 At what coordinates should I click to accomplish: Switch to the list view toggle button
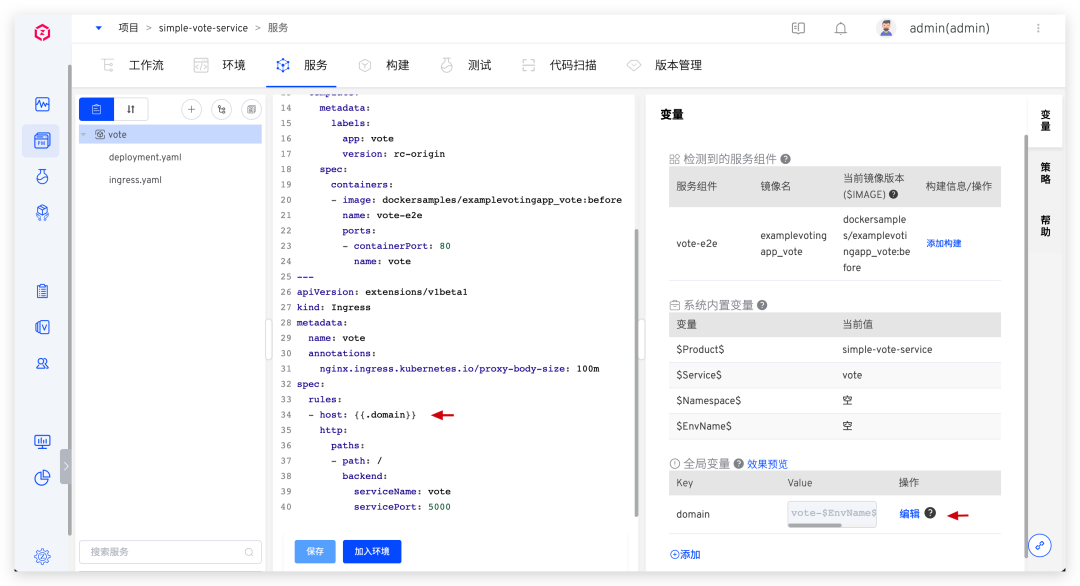tap(96, 109)
